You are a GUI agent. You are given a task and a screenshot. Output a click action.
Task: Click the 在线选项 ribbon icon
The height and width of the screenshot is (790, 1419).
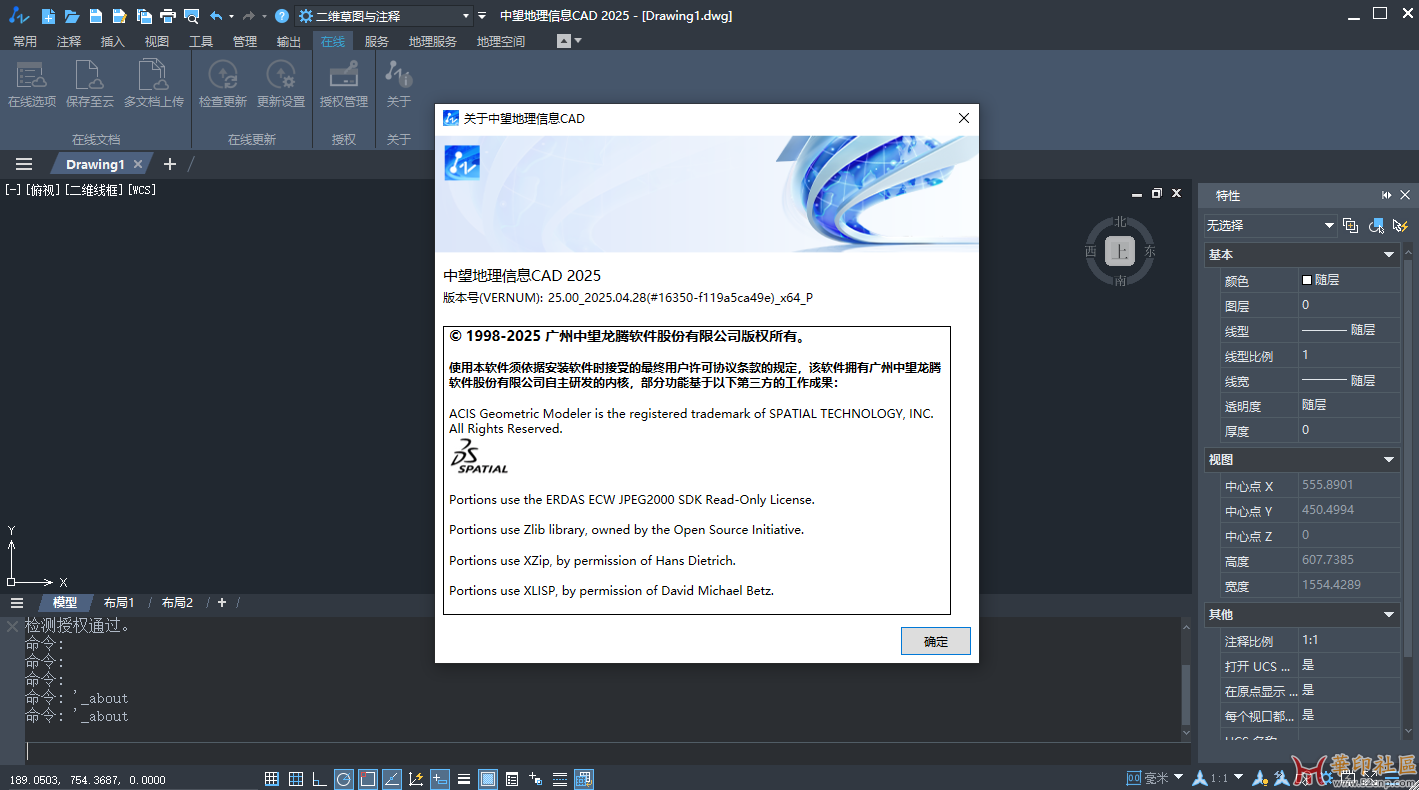32,84
